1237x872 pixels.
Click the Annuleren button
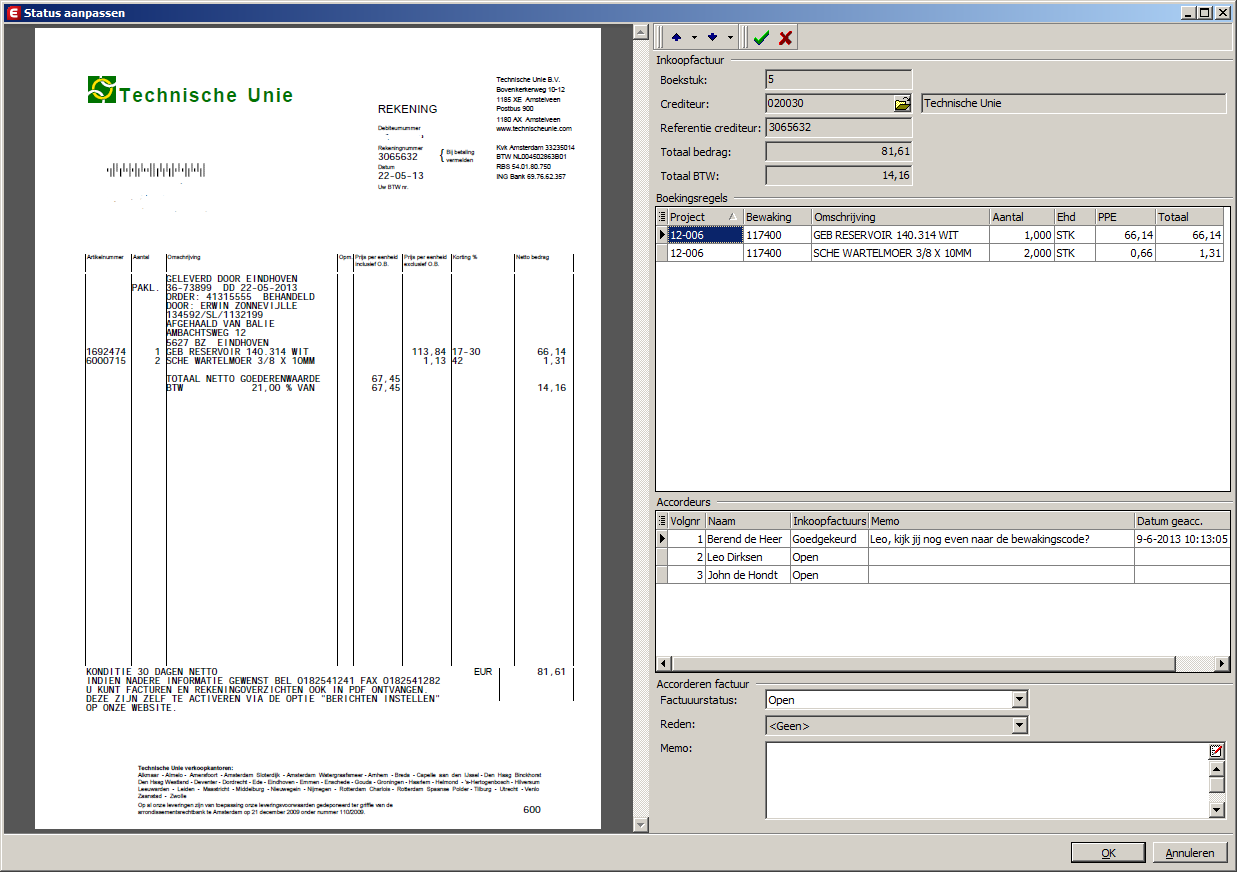pos(1190,853)
